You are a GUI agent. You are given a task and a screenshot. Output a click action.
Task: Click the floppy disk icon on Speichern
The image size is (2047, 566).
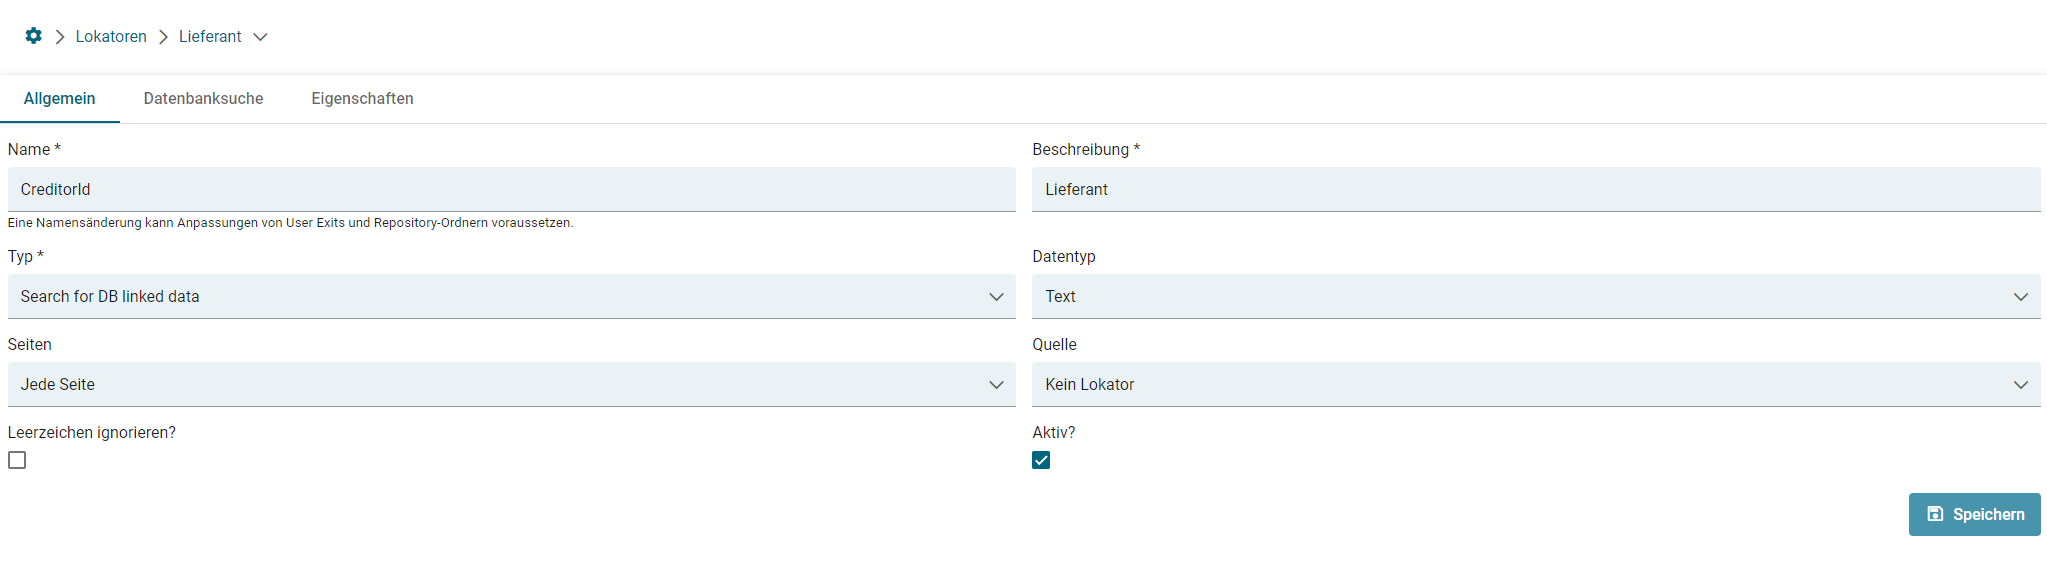(1935, 514)
